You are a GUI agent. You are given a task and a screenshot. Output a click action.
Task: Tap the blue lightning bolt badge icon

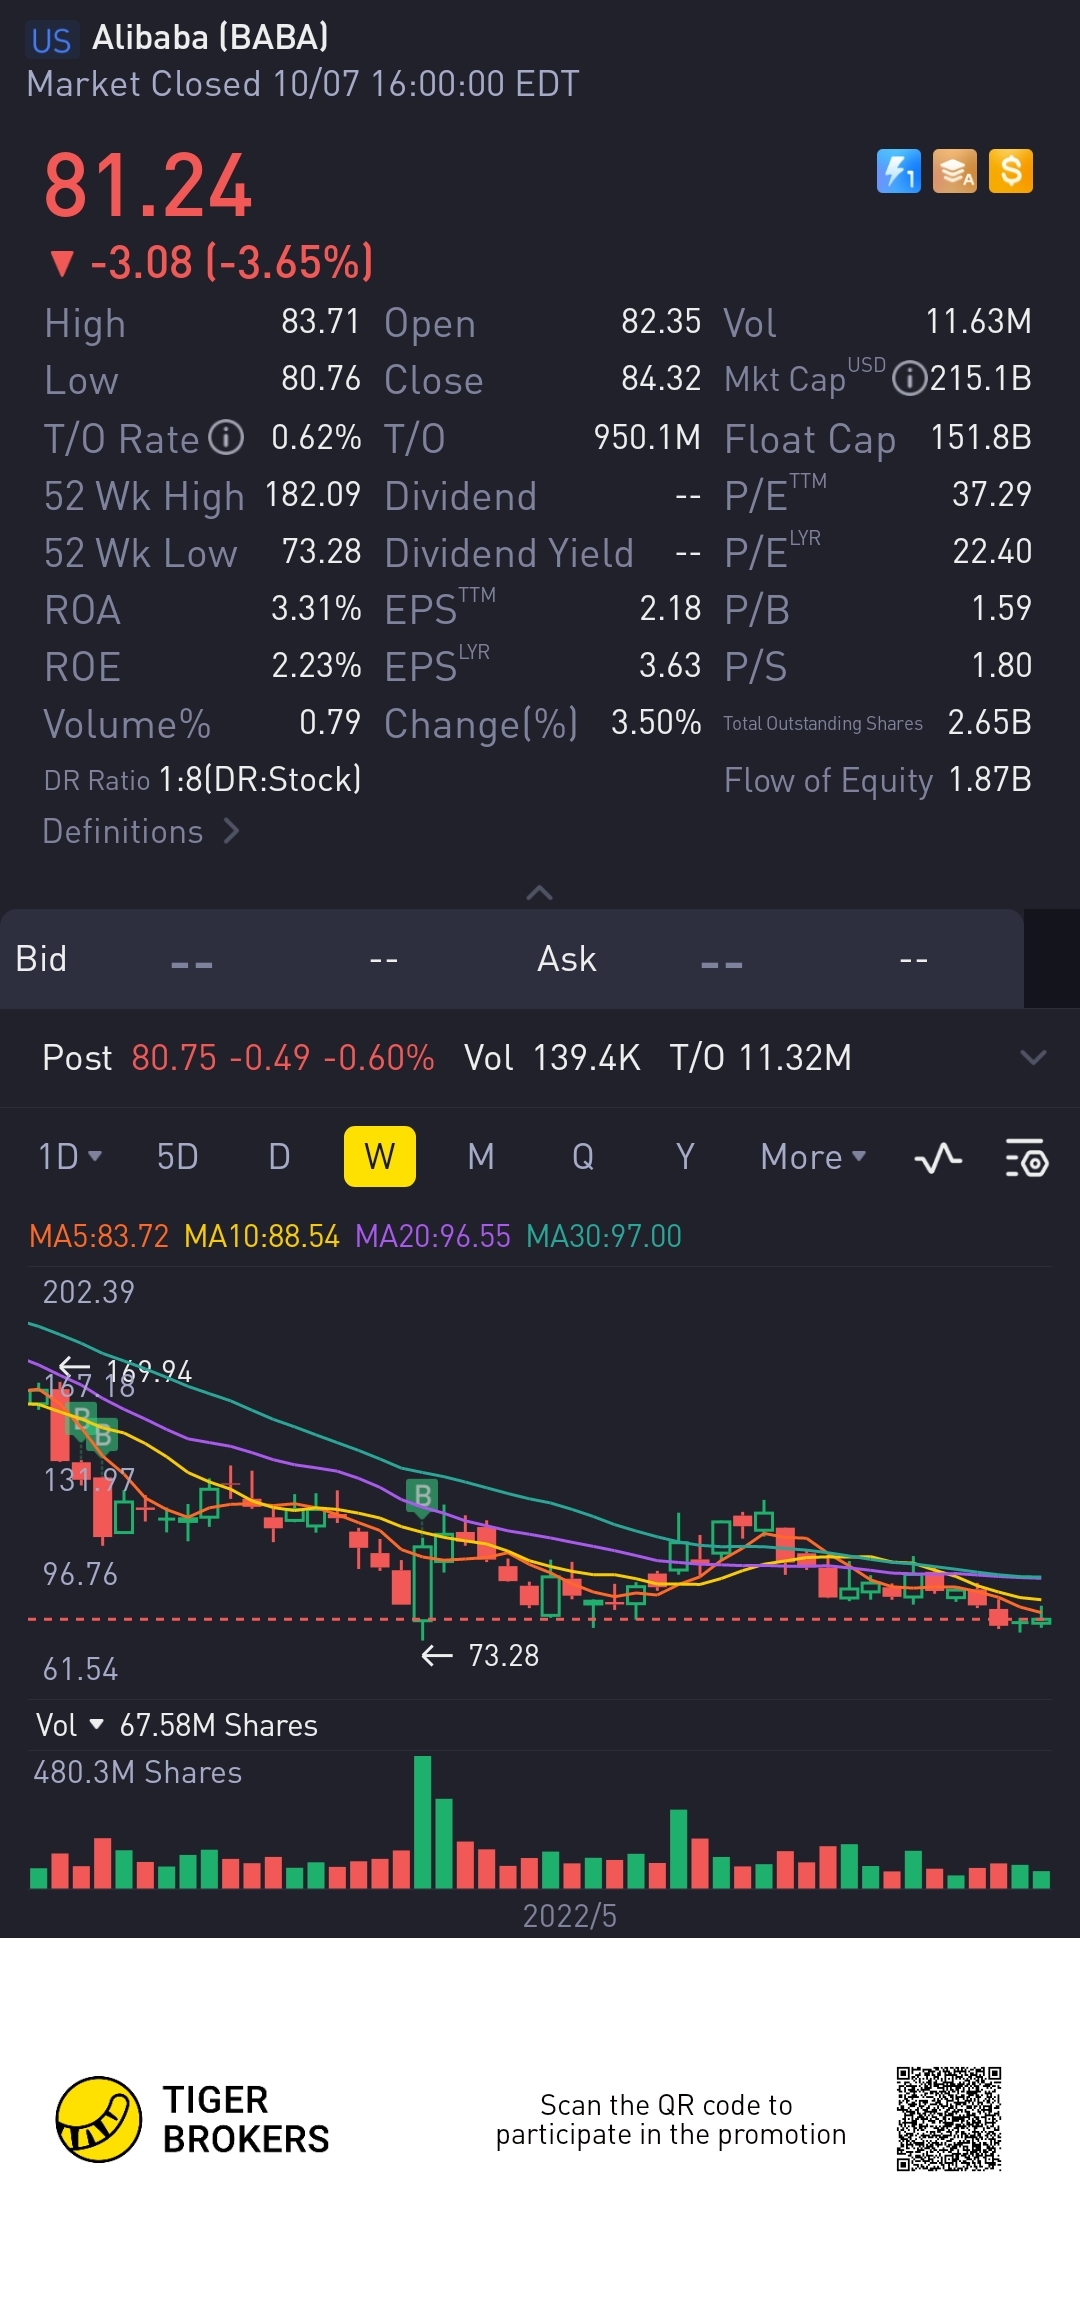pyautogui.click(x=898, y=171)
